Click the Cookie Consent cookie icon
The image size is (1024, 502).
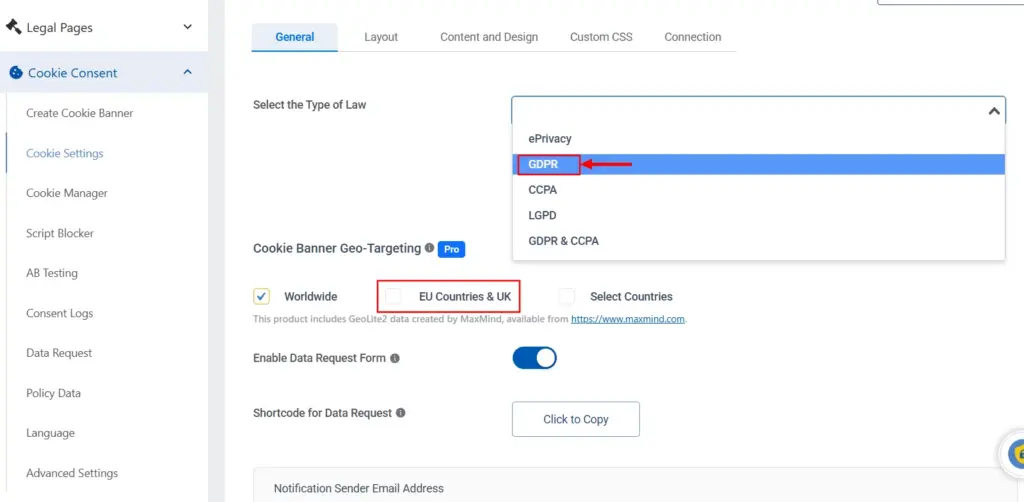tap(16, 72)
